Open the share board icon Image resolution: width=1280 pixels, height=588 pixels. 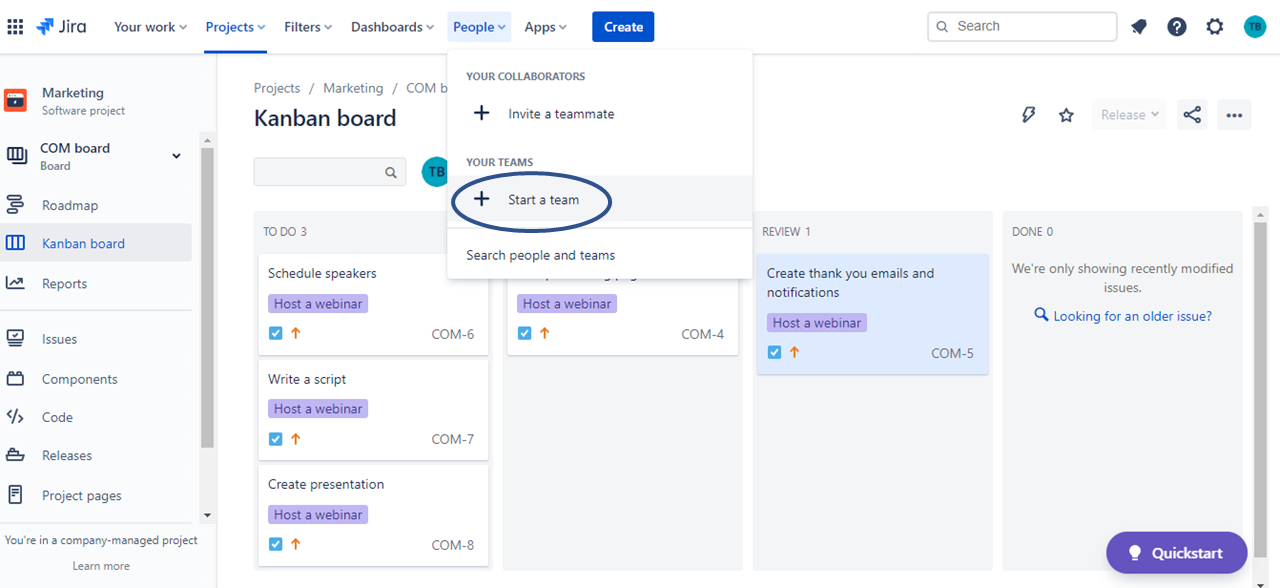tap(1192, 114)
